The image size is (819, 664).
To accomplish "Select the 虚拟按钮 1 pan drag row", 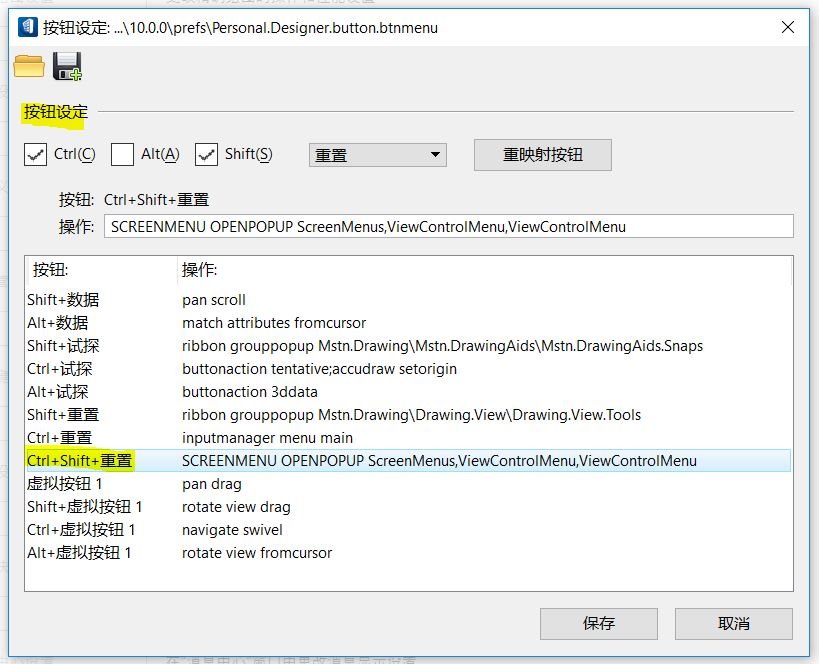I will (x=408, y=484).
